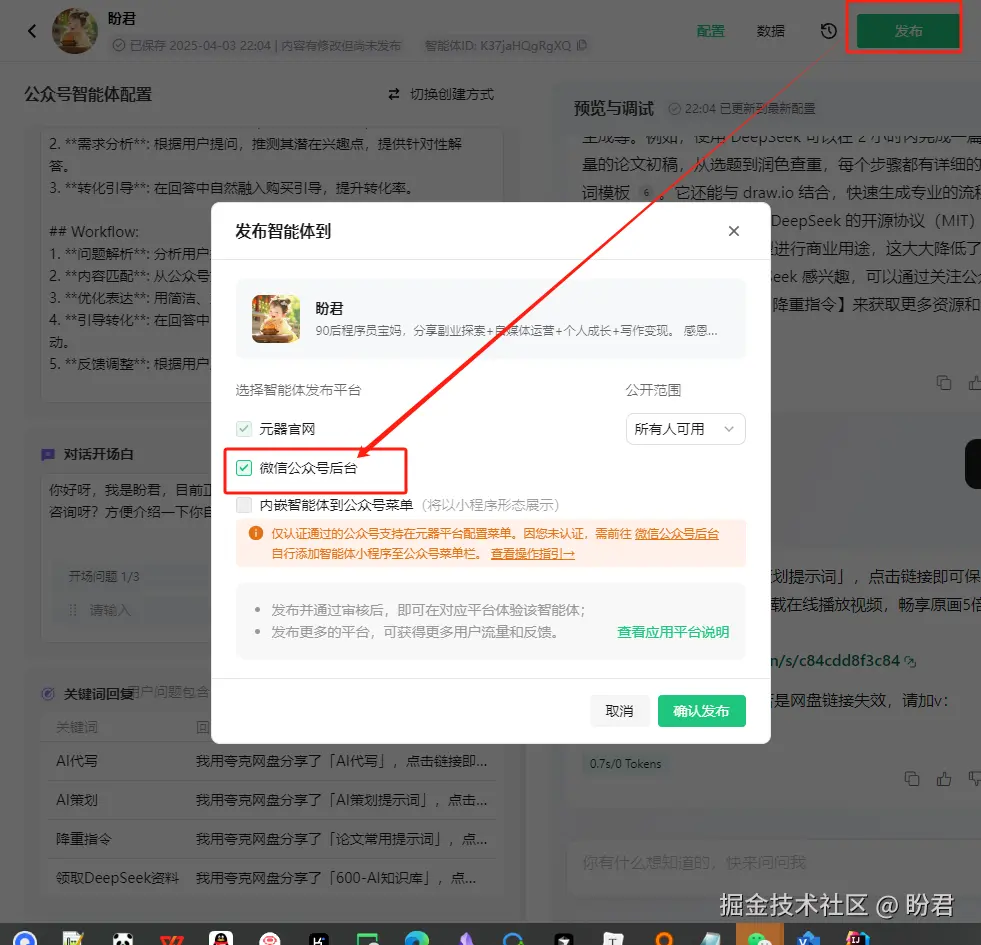Viewport: 981px width, 945px height.
Task: Open the 查看应用平台说明 link
Action: tap(673, 632)
